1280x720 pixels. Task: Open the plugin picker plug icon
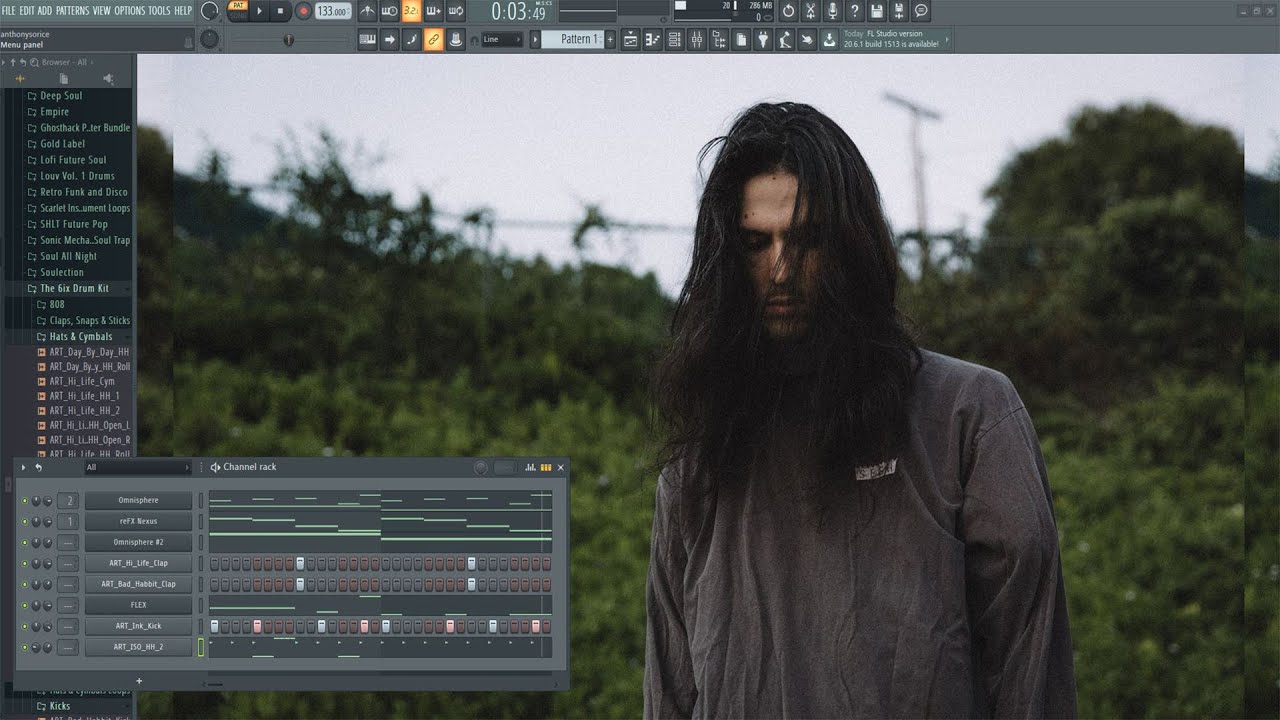point(763,40)
